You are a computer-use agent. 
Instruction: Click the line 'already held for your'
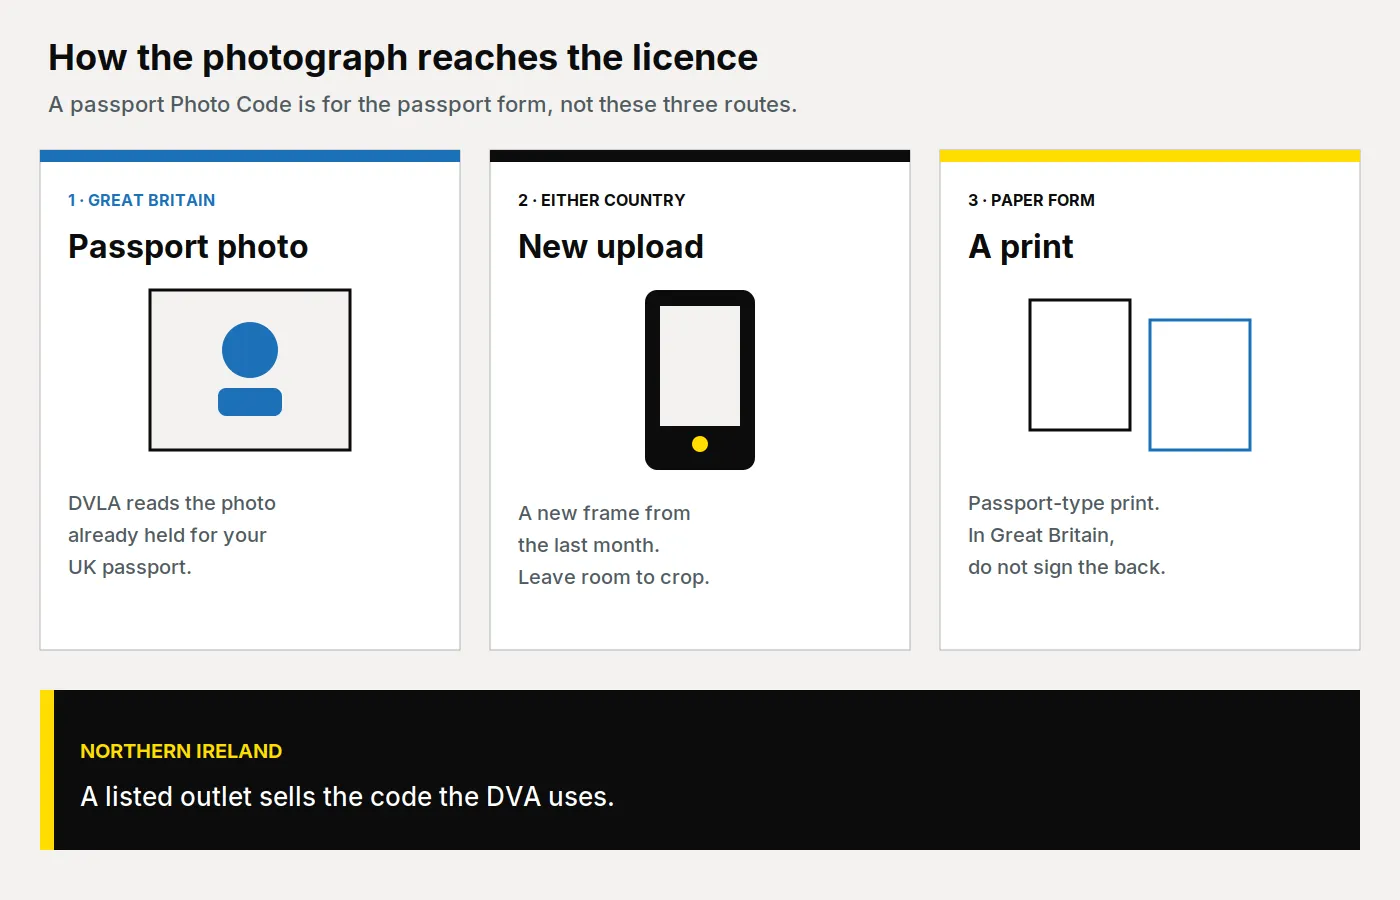167,535
